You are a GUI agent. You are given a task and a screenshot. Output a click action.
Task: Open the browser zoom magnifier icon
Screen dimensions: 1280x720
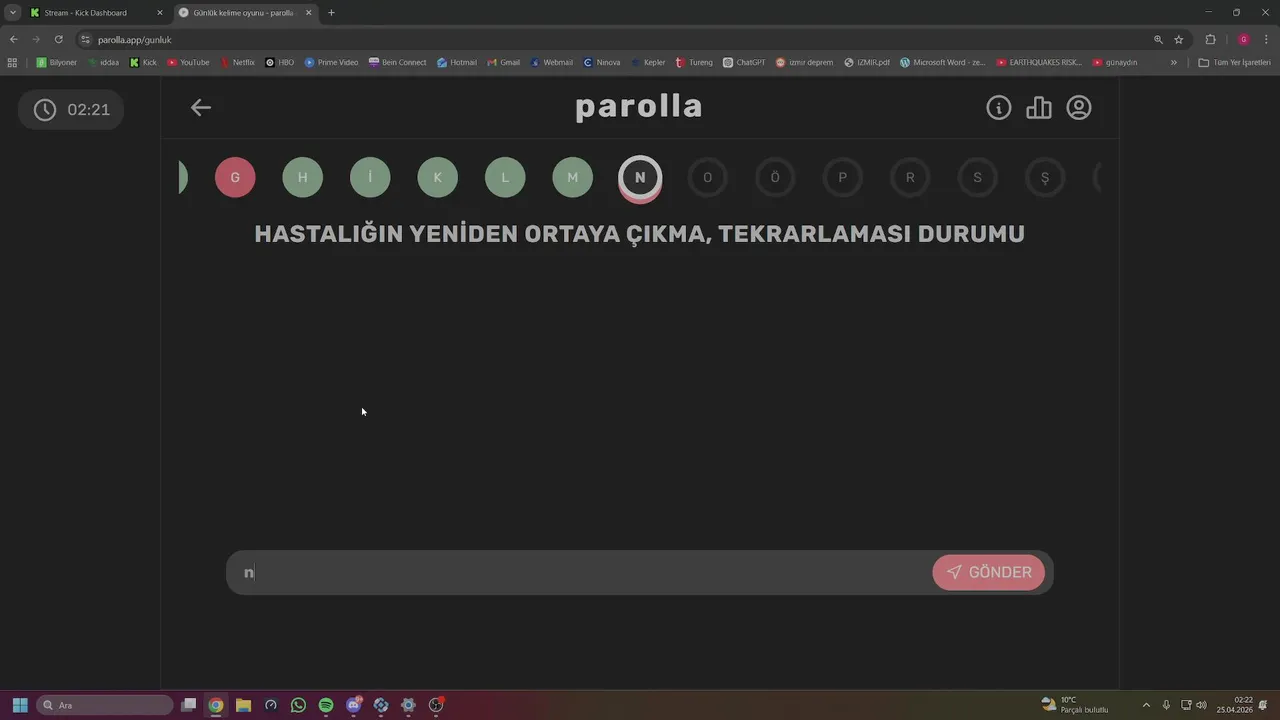1158,40
